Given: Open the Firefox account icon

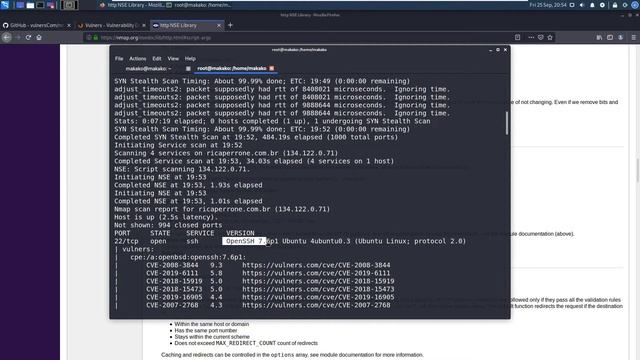Looking at the screenshot, I should [620, 38].
